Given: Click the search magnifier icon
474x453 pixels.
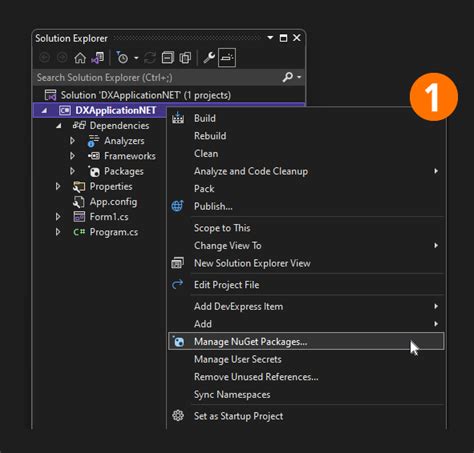Looking at the screenshot, I should point(288,77).
